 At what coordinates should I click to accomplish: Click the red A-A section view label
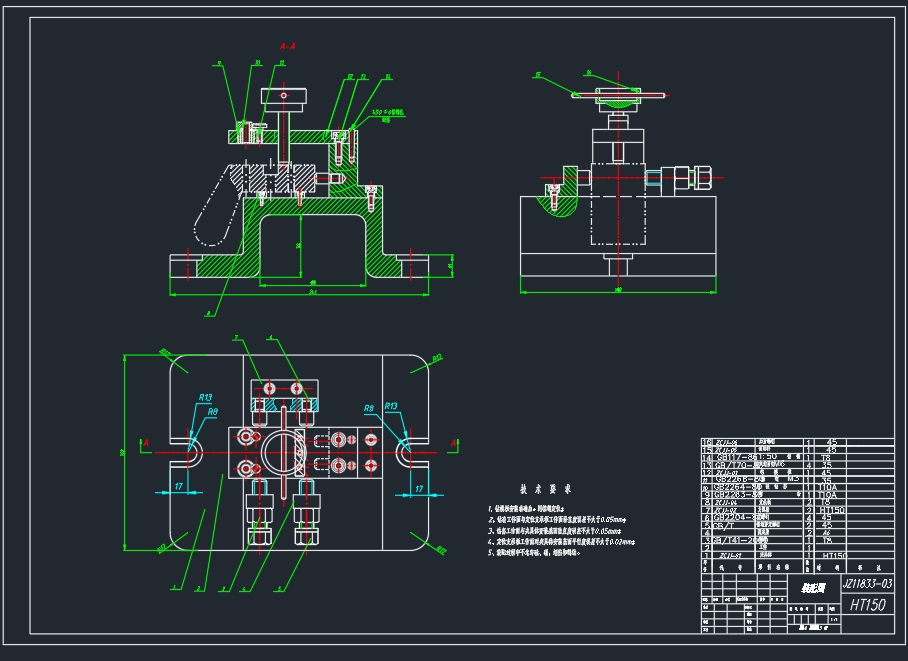(x=287, y=46)
